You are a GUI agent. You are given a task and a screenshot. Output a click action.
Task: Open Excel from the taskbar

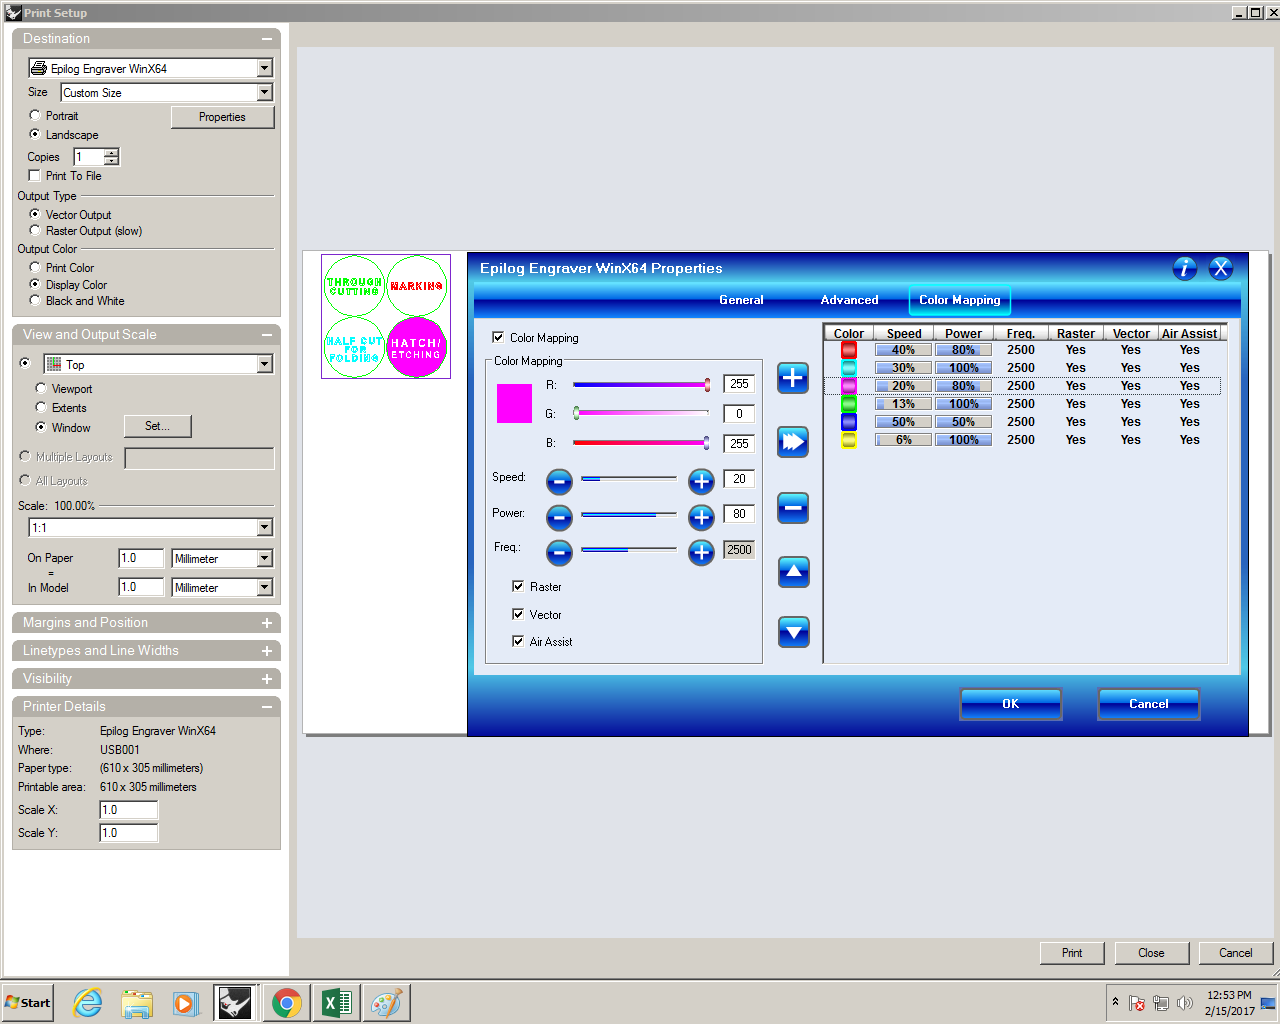click(x=337, y=1003)
